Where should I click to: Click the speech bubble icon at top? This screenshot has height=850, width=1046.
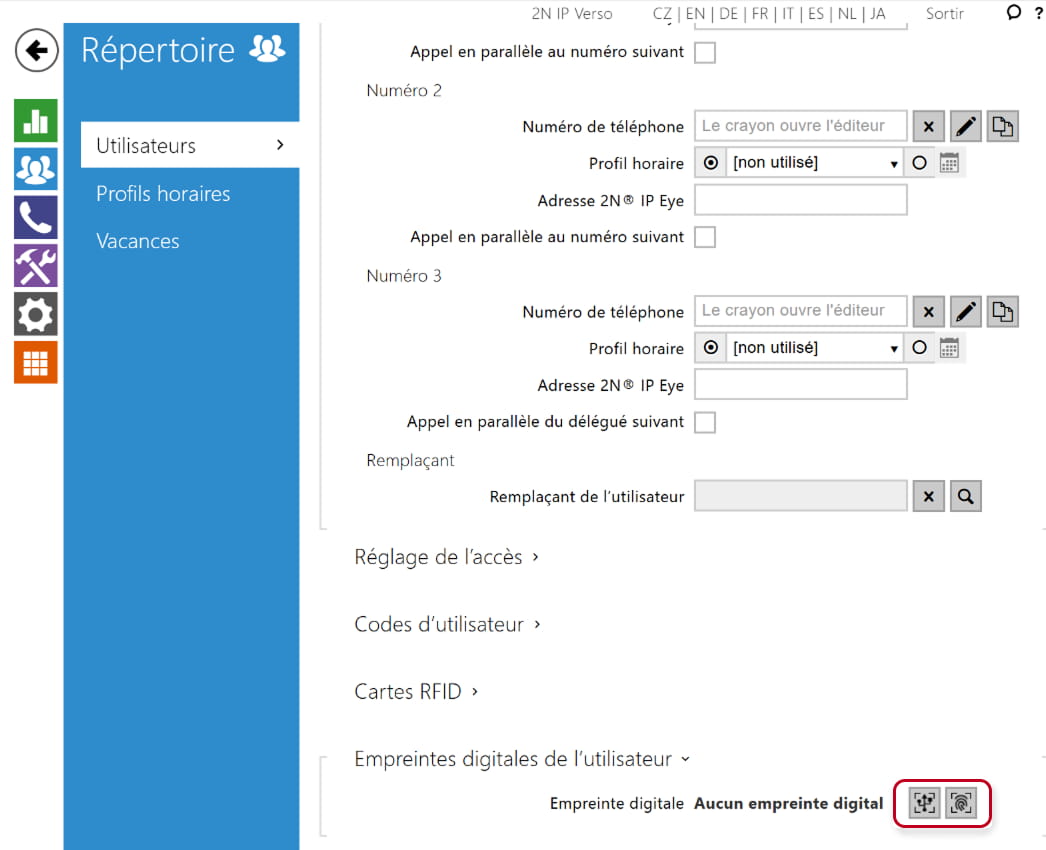point(1013,13)
